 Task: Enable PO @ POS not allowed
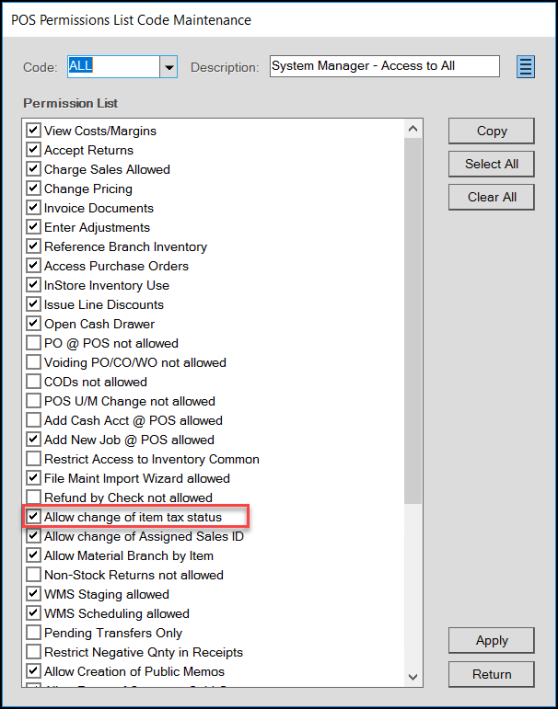tap(33, 343)
